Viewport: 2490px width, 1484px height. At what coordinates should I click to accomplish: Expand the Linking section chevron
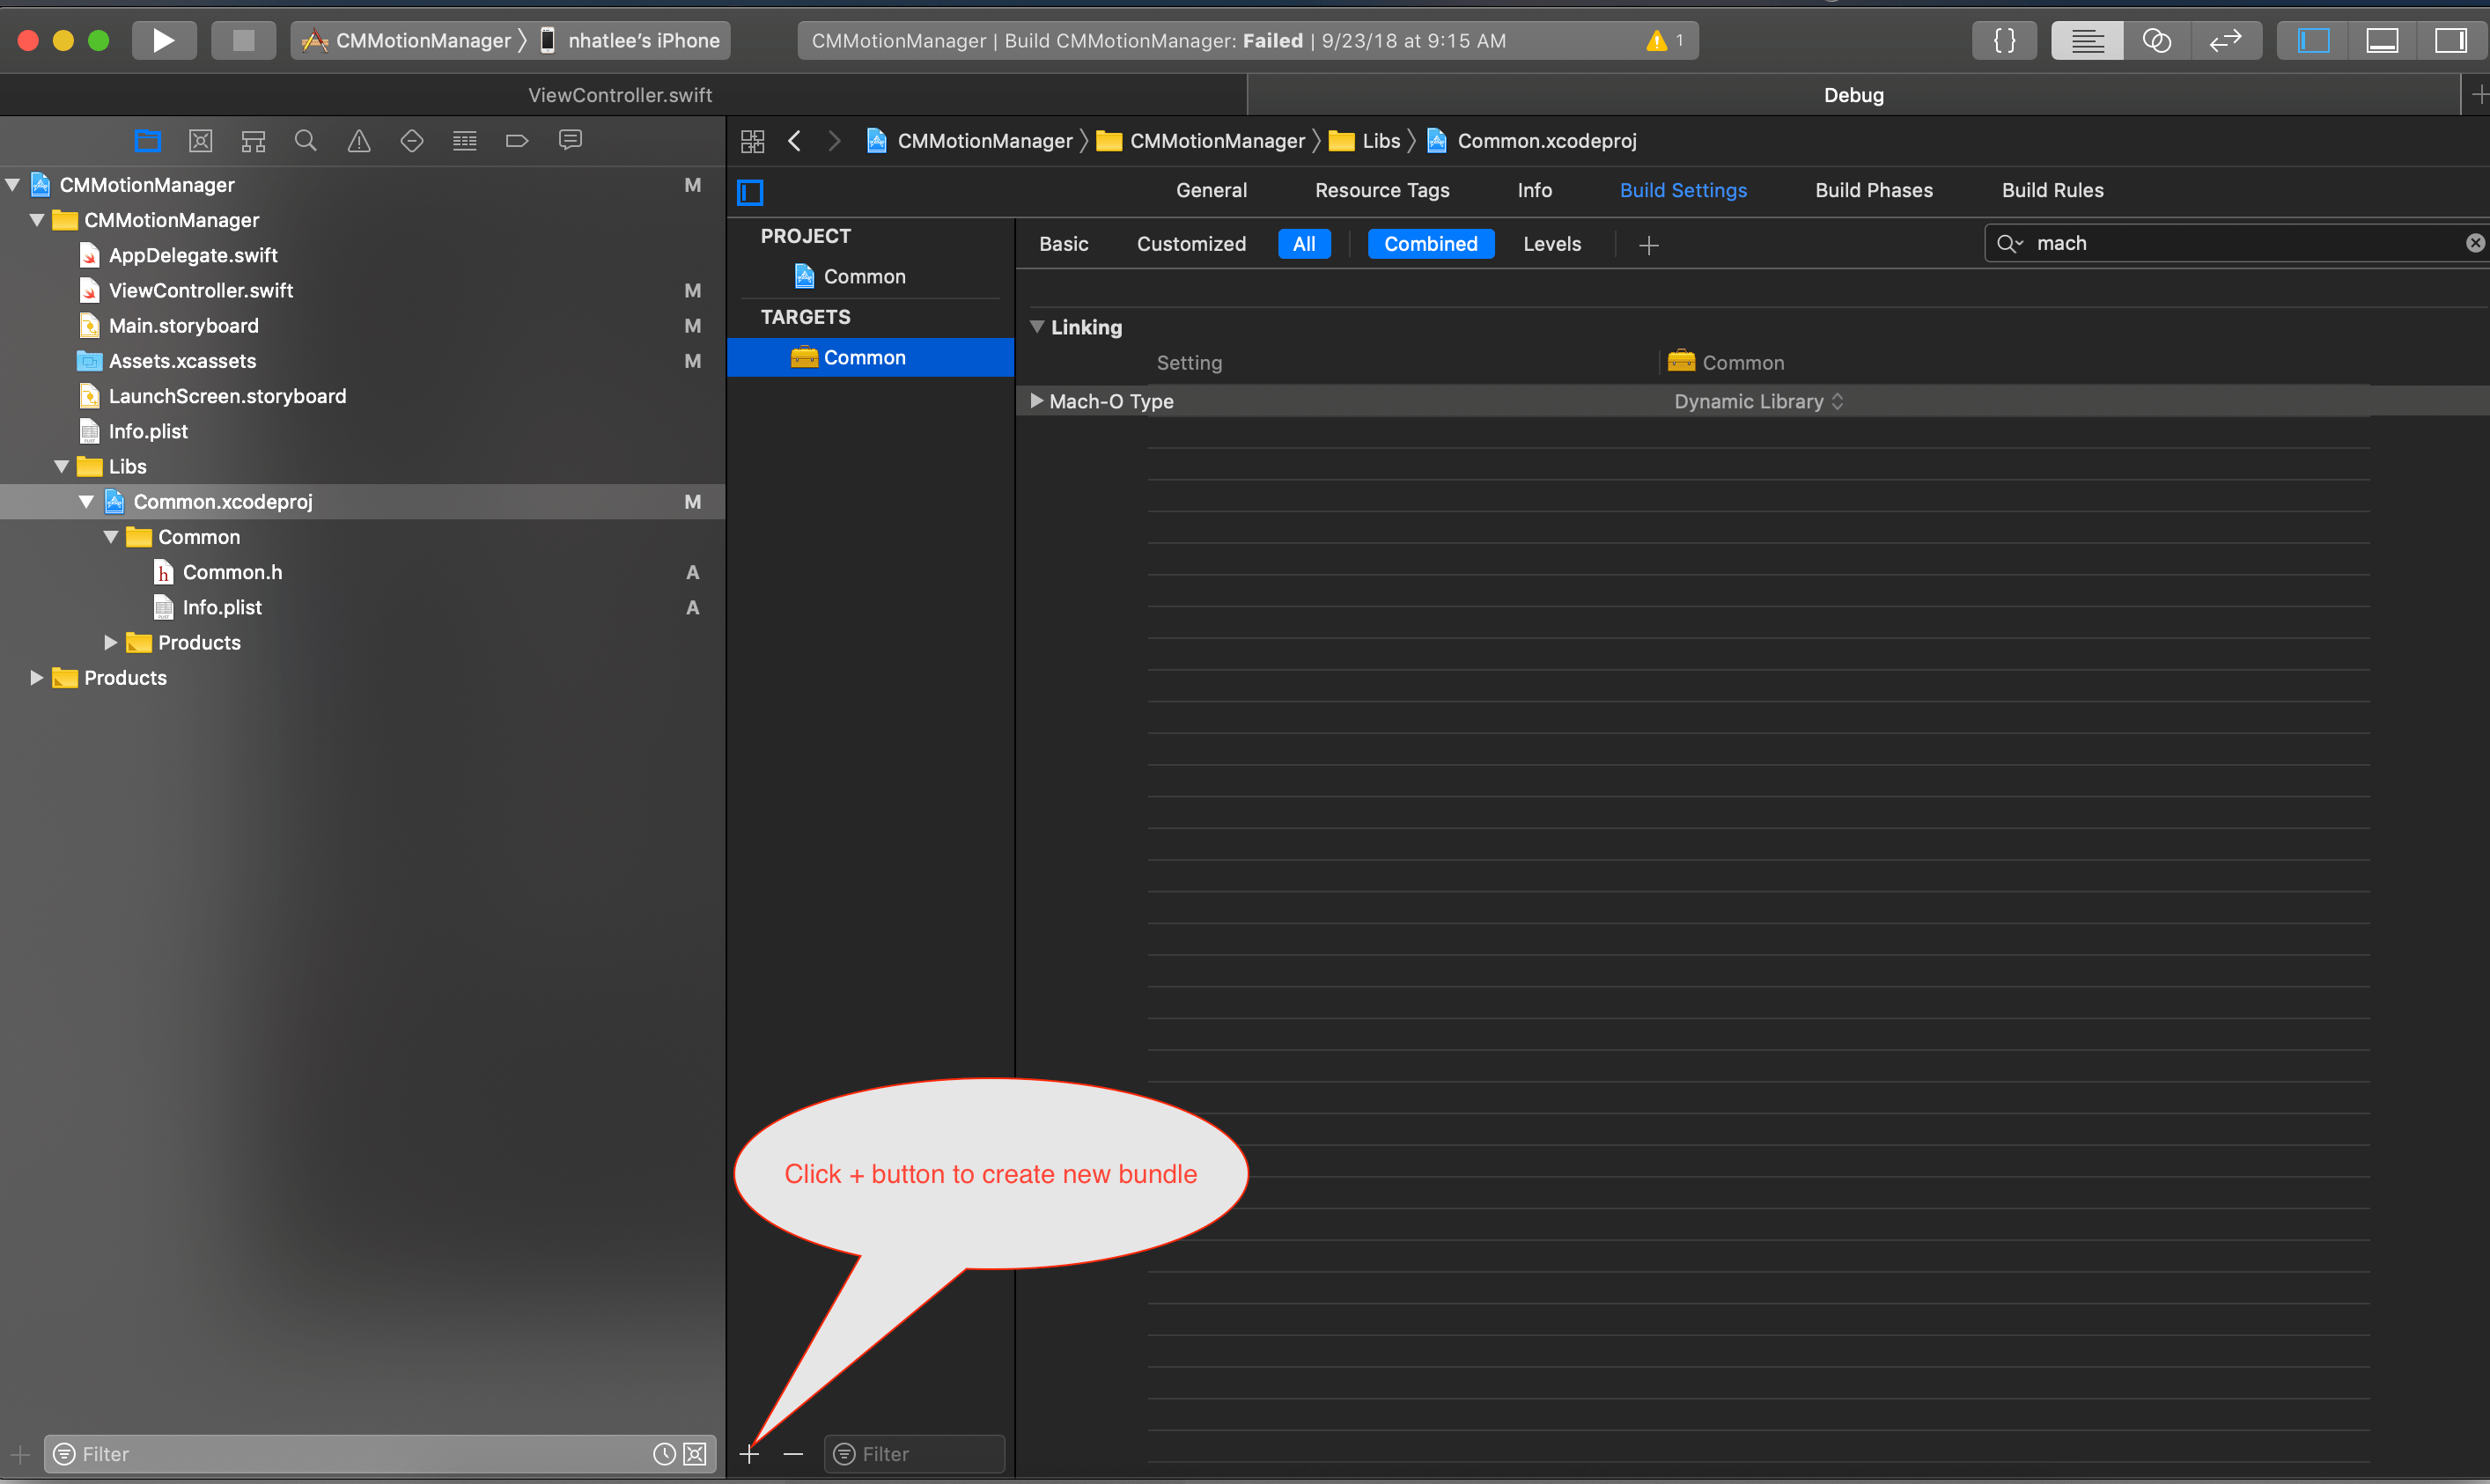1034,325
